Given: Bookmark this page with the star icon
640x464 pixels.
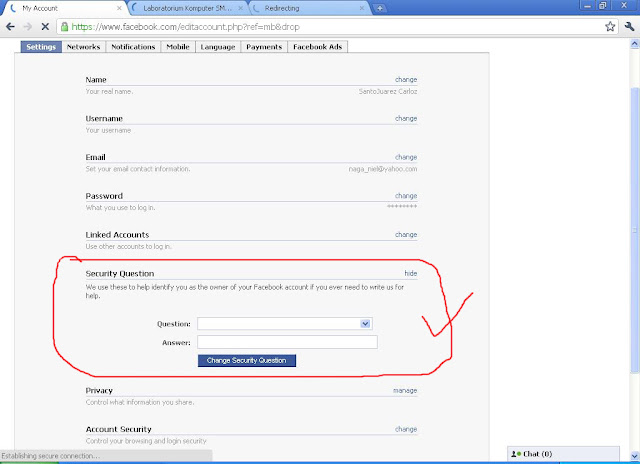Looking at the screenshot, I should coord(610,27).
